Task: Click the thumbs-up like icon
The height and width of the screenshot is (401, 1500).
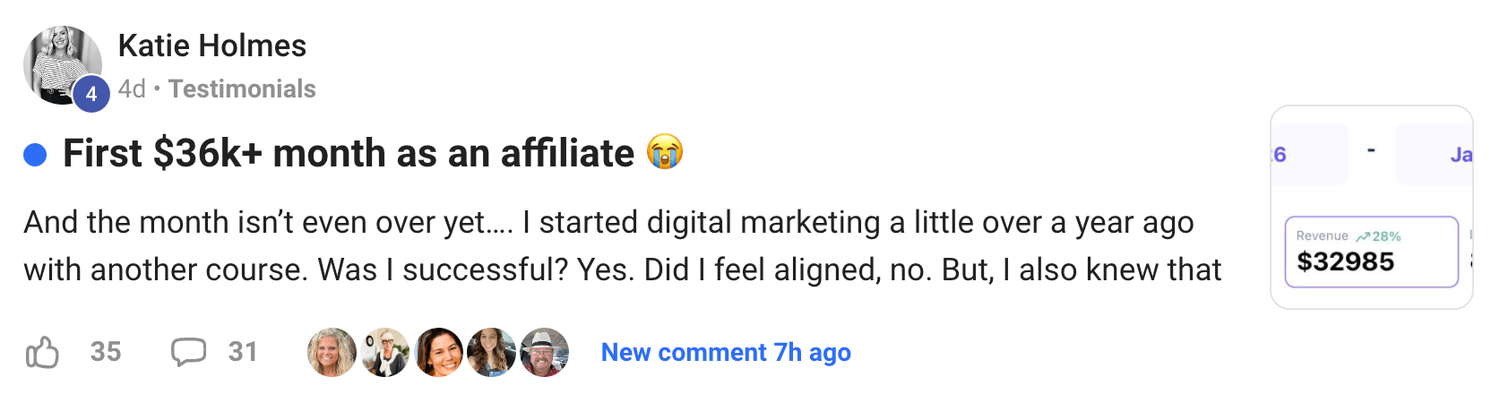Action: coord(42,352)
